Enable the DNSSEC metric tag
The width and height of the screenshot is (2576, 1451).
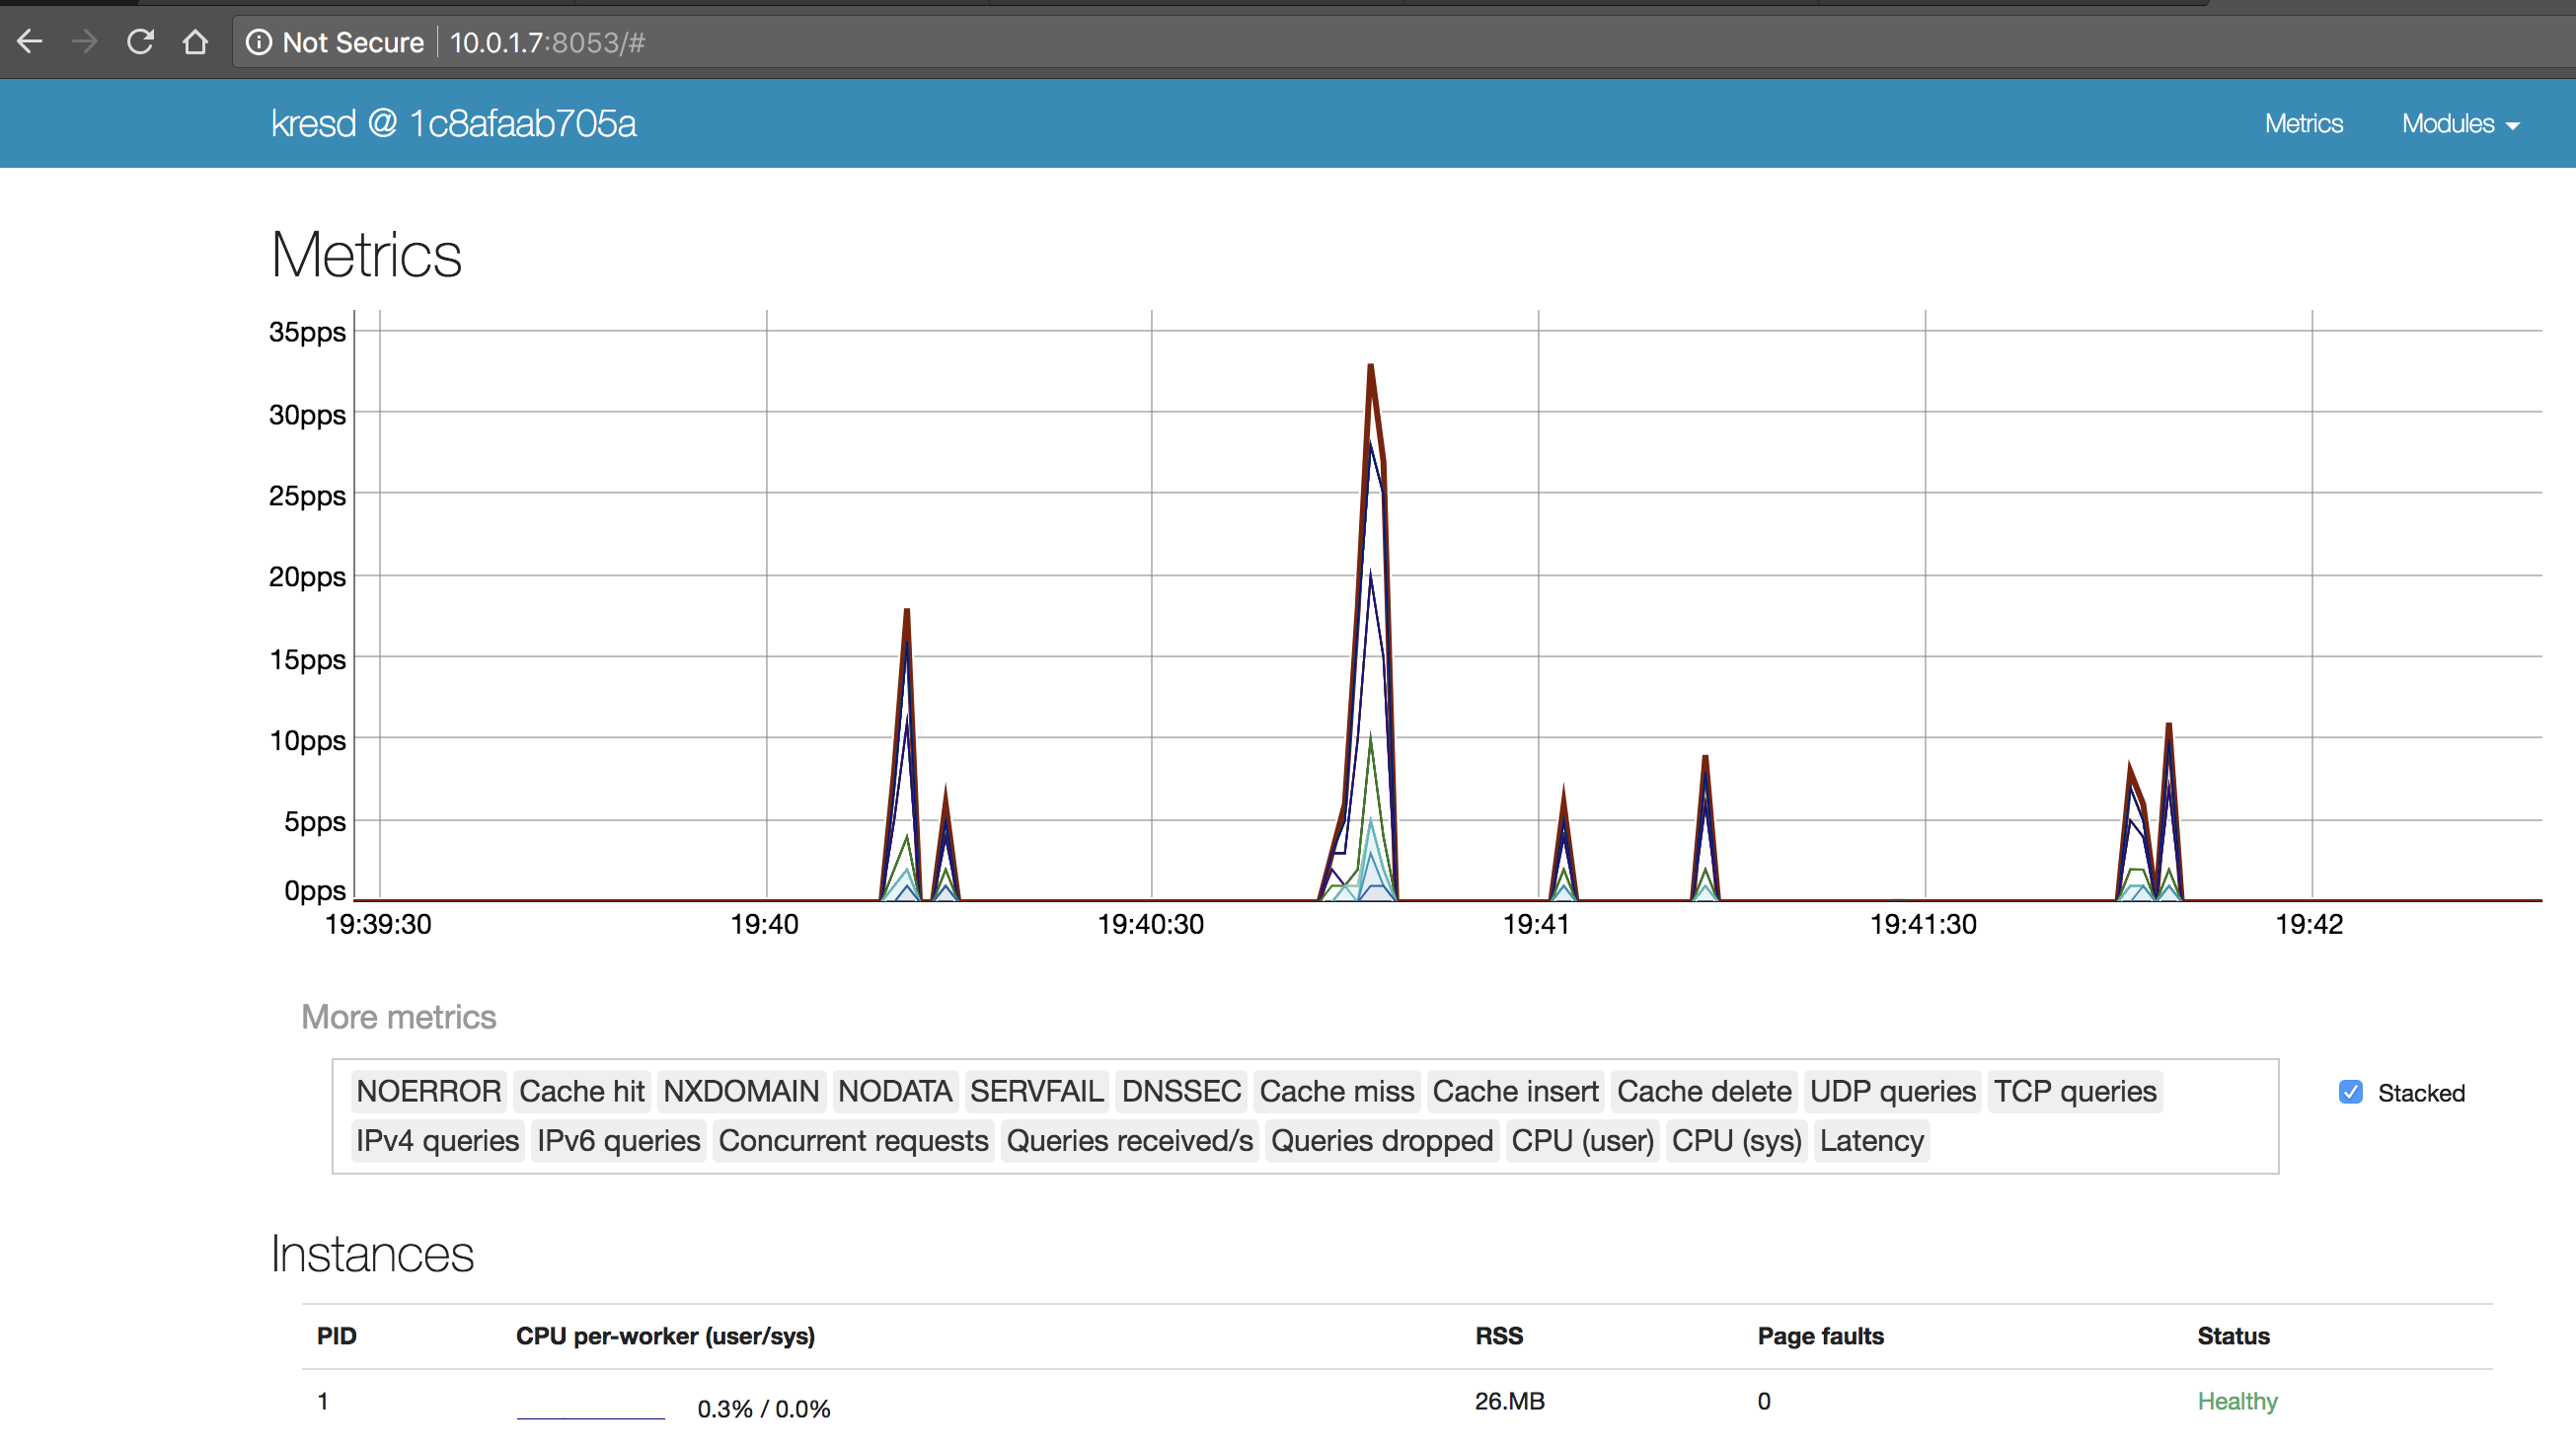(1181, 1091)
